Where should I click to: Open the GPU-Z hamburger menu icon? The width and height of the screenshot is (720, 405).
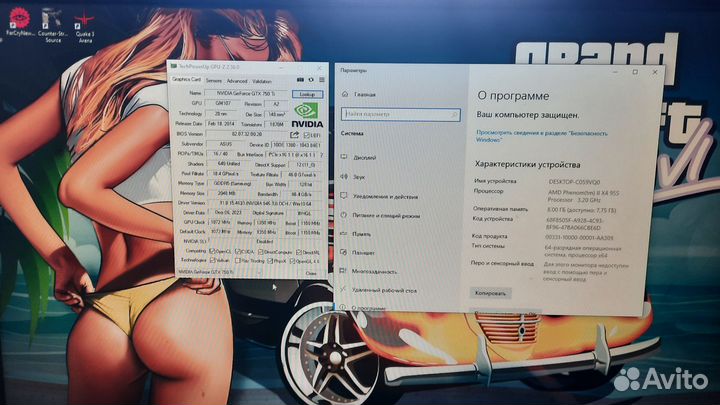(x=321, y=80)
